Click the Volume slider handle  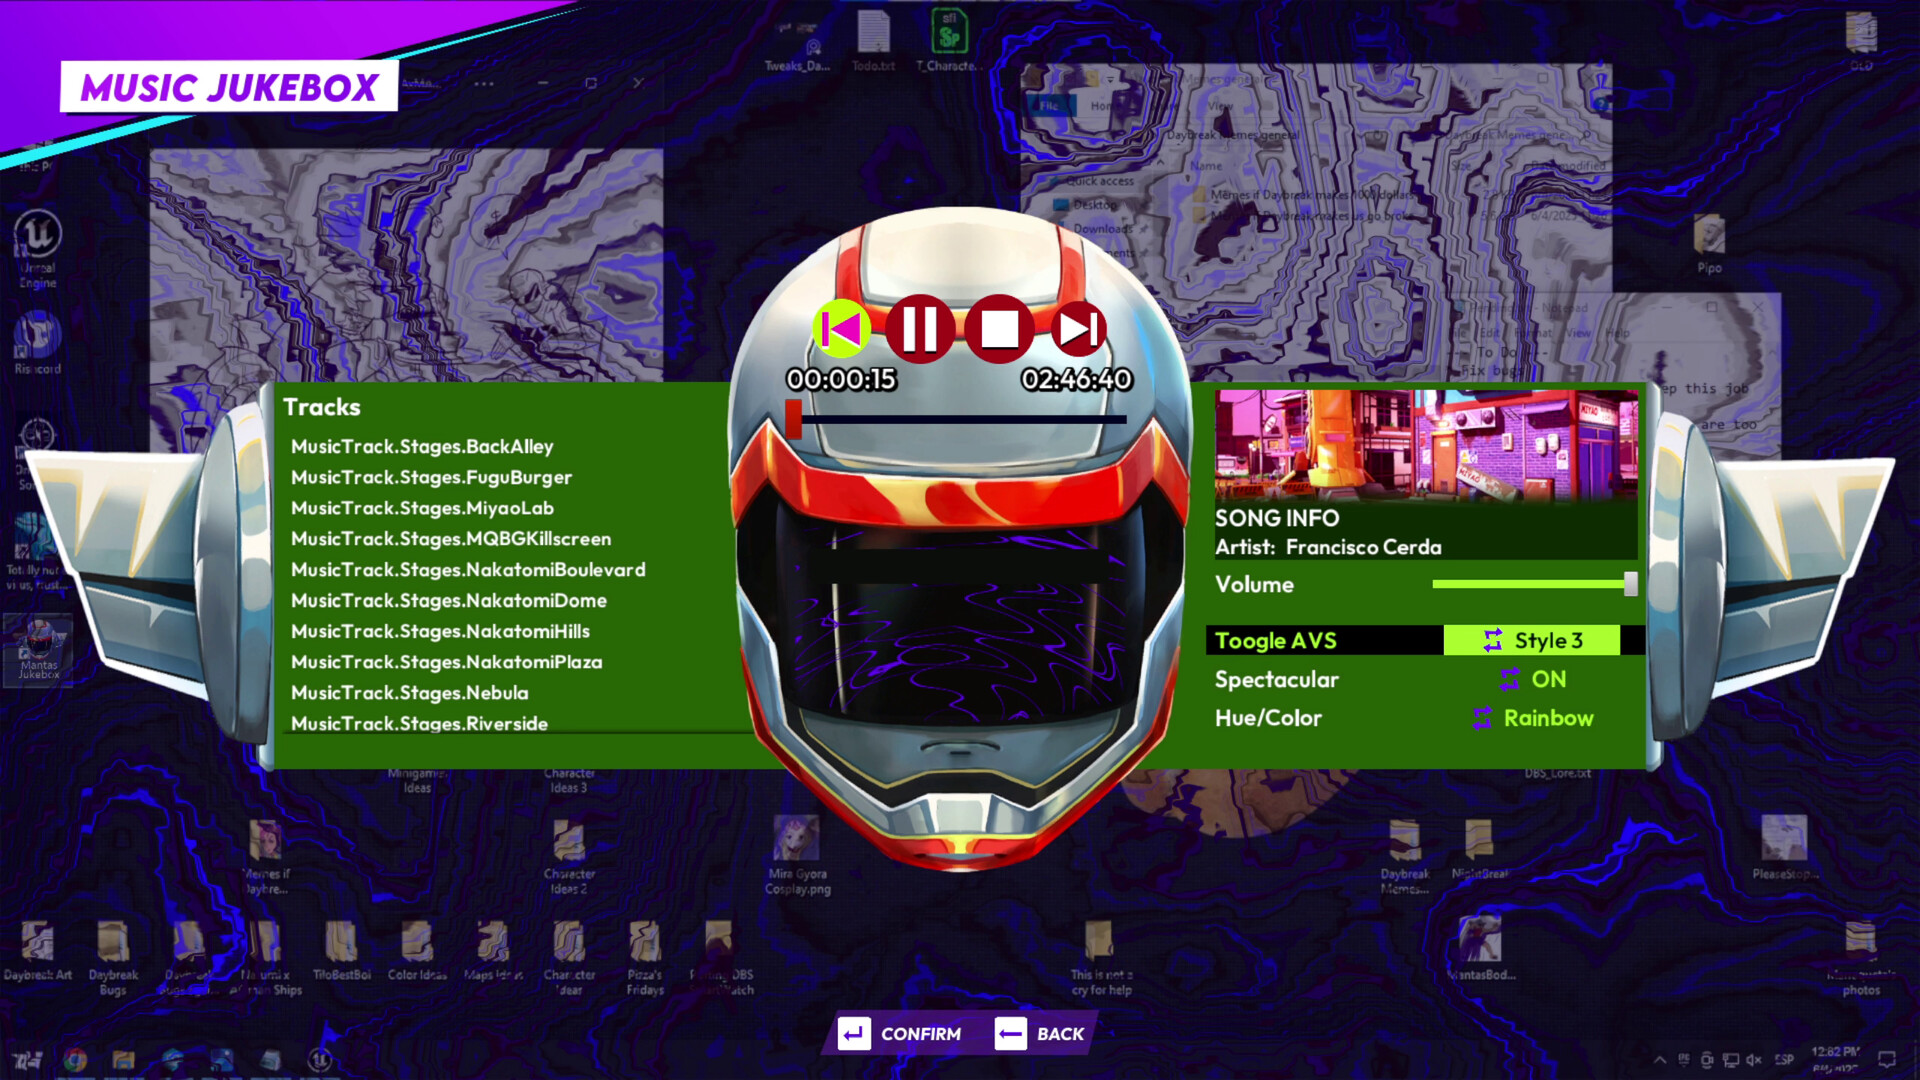click(1630, 584)
